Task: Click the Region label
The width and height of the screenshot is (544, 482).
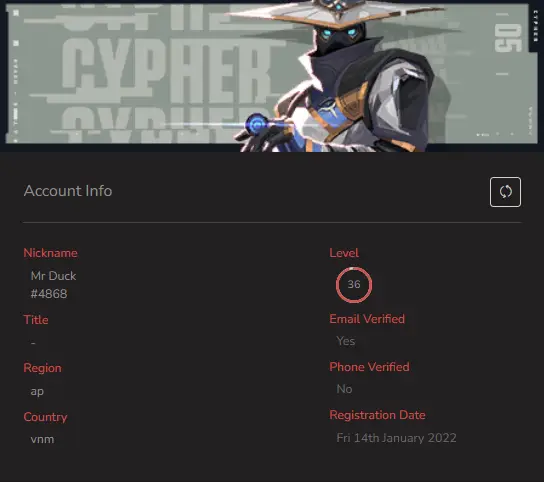Action: 42,368
